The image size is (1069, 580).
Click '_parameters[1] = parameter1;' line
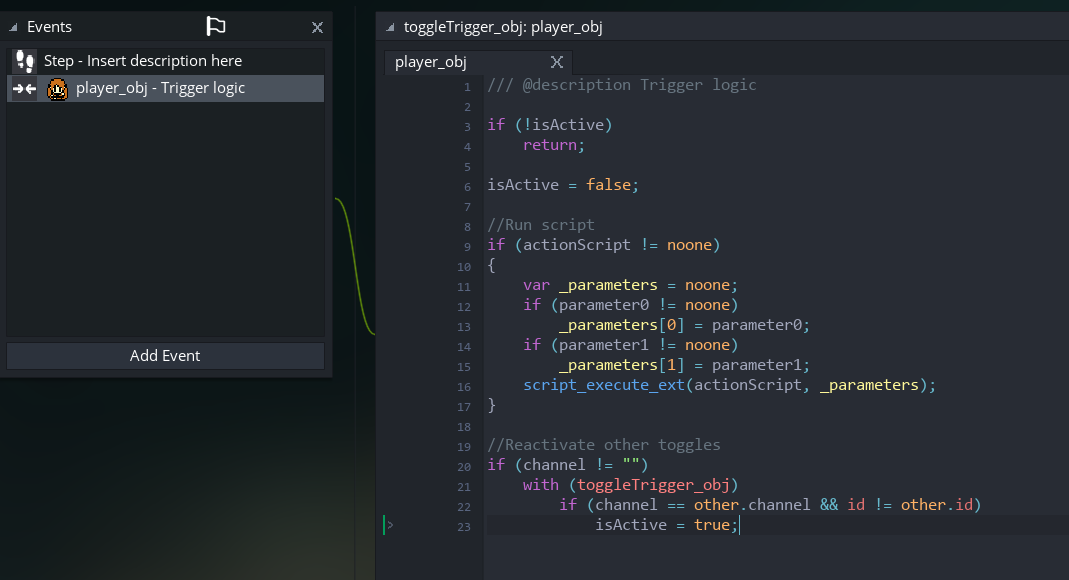[x=684, y=365]
